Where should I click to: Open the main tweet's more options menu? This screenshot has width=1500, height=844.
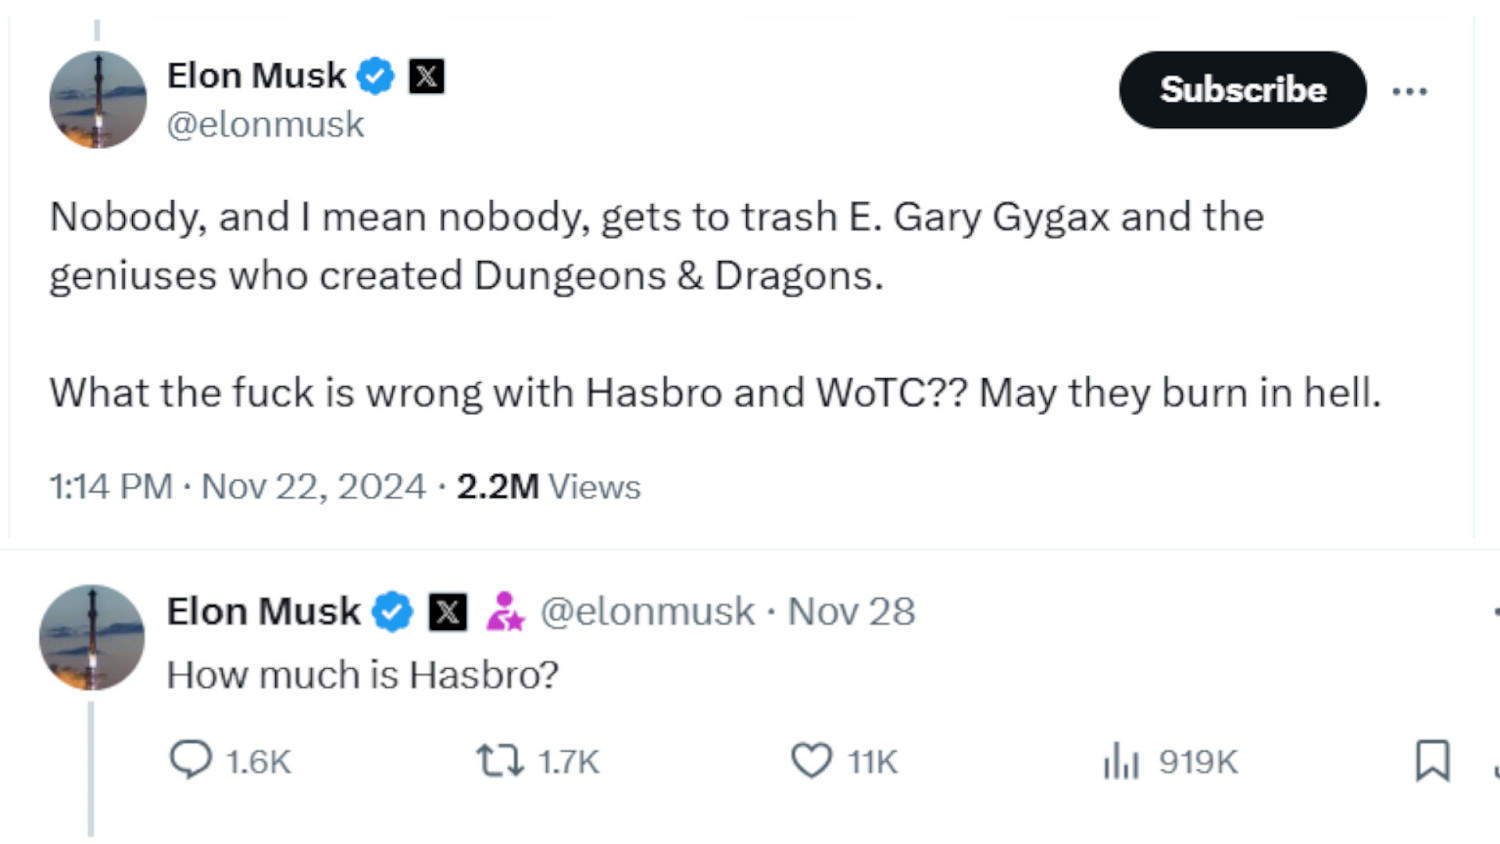pyautogui.click(x=1409, y=91)
